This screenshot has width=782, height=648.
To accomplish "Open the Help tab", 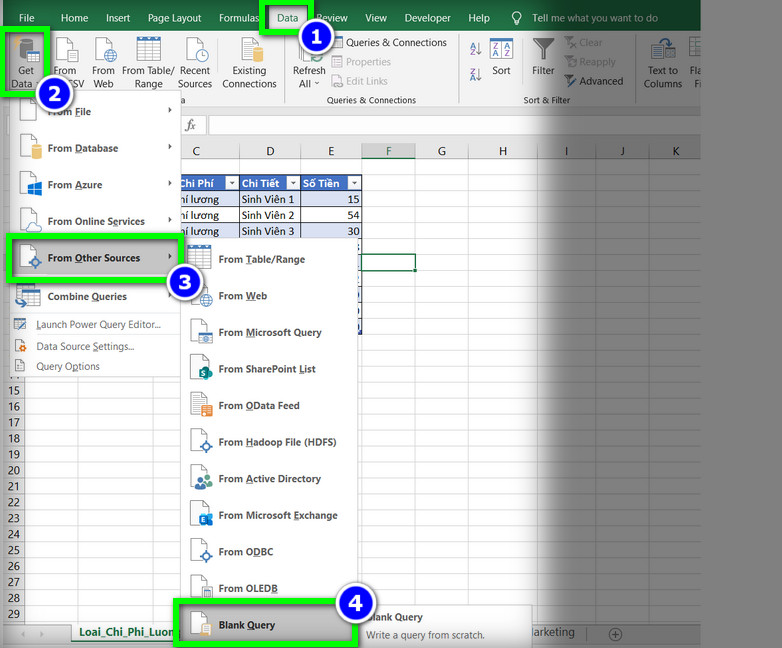I will (479, 18).
